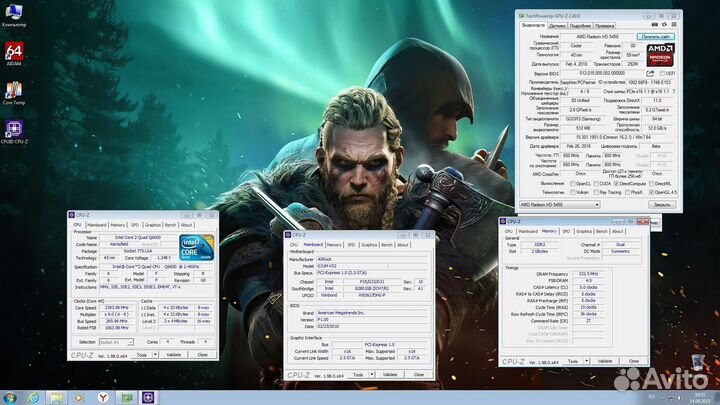Expand Tools dropdown arrow in Mainboard window
Screen dimensions: 720x405
(x=371, y=375)
